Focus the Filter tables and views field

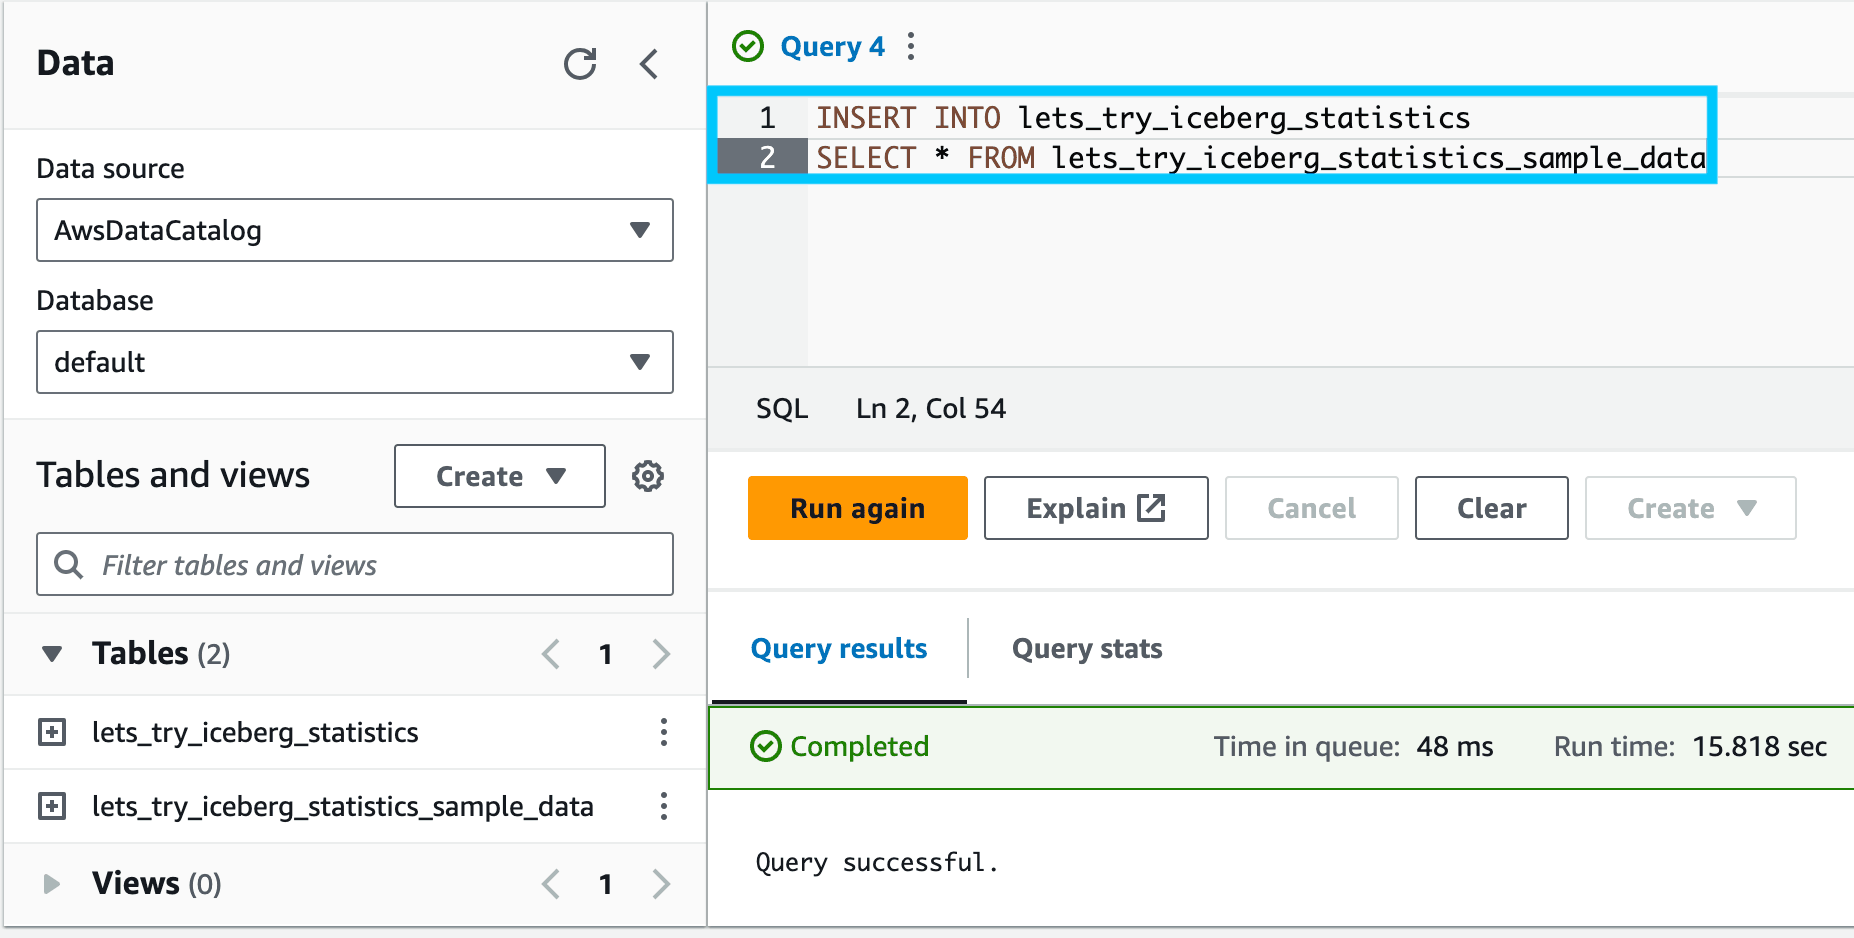coord(370,565)
